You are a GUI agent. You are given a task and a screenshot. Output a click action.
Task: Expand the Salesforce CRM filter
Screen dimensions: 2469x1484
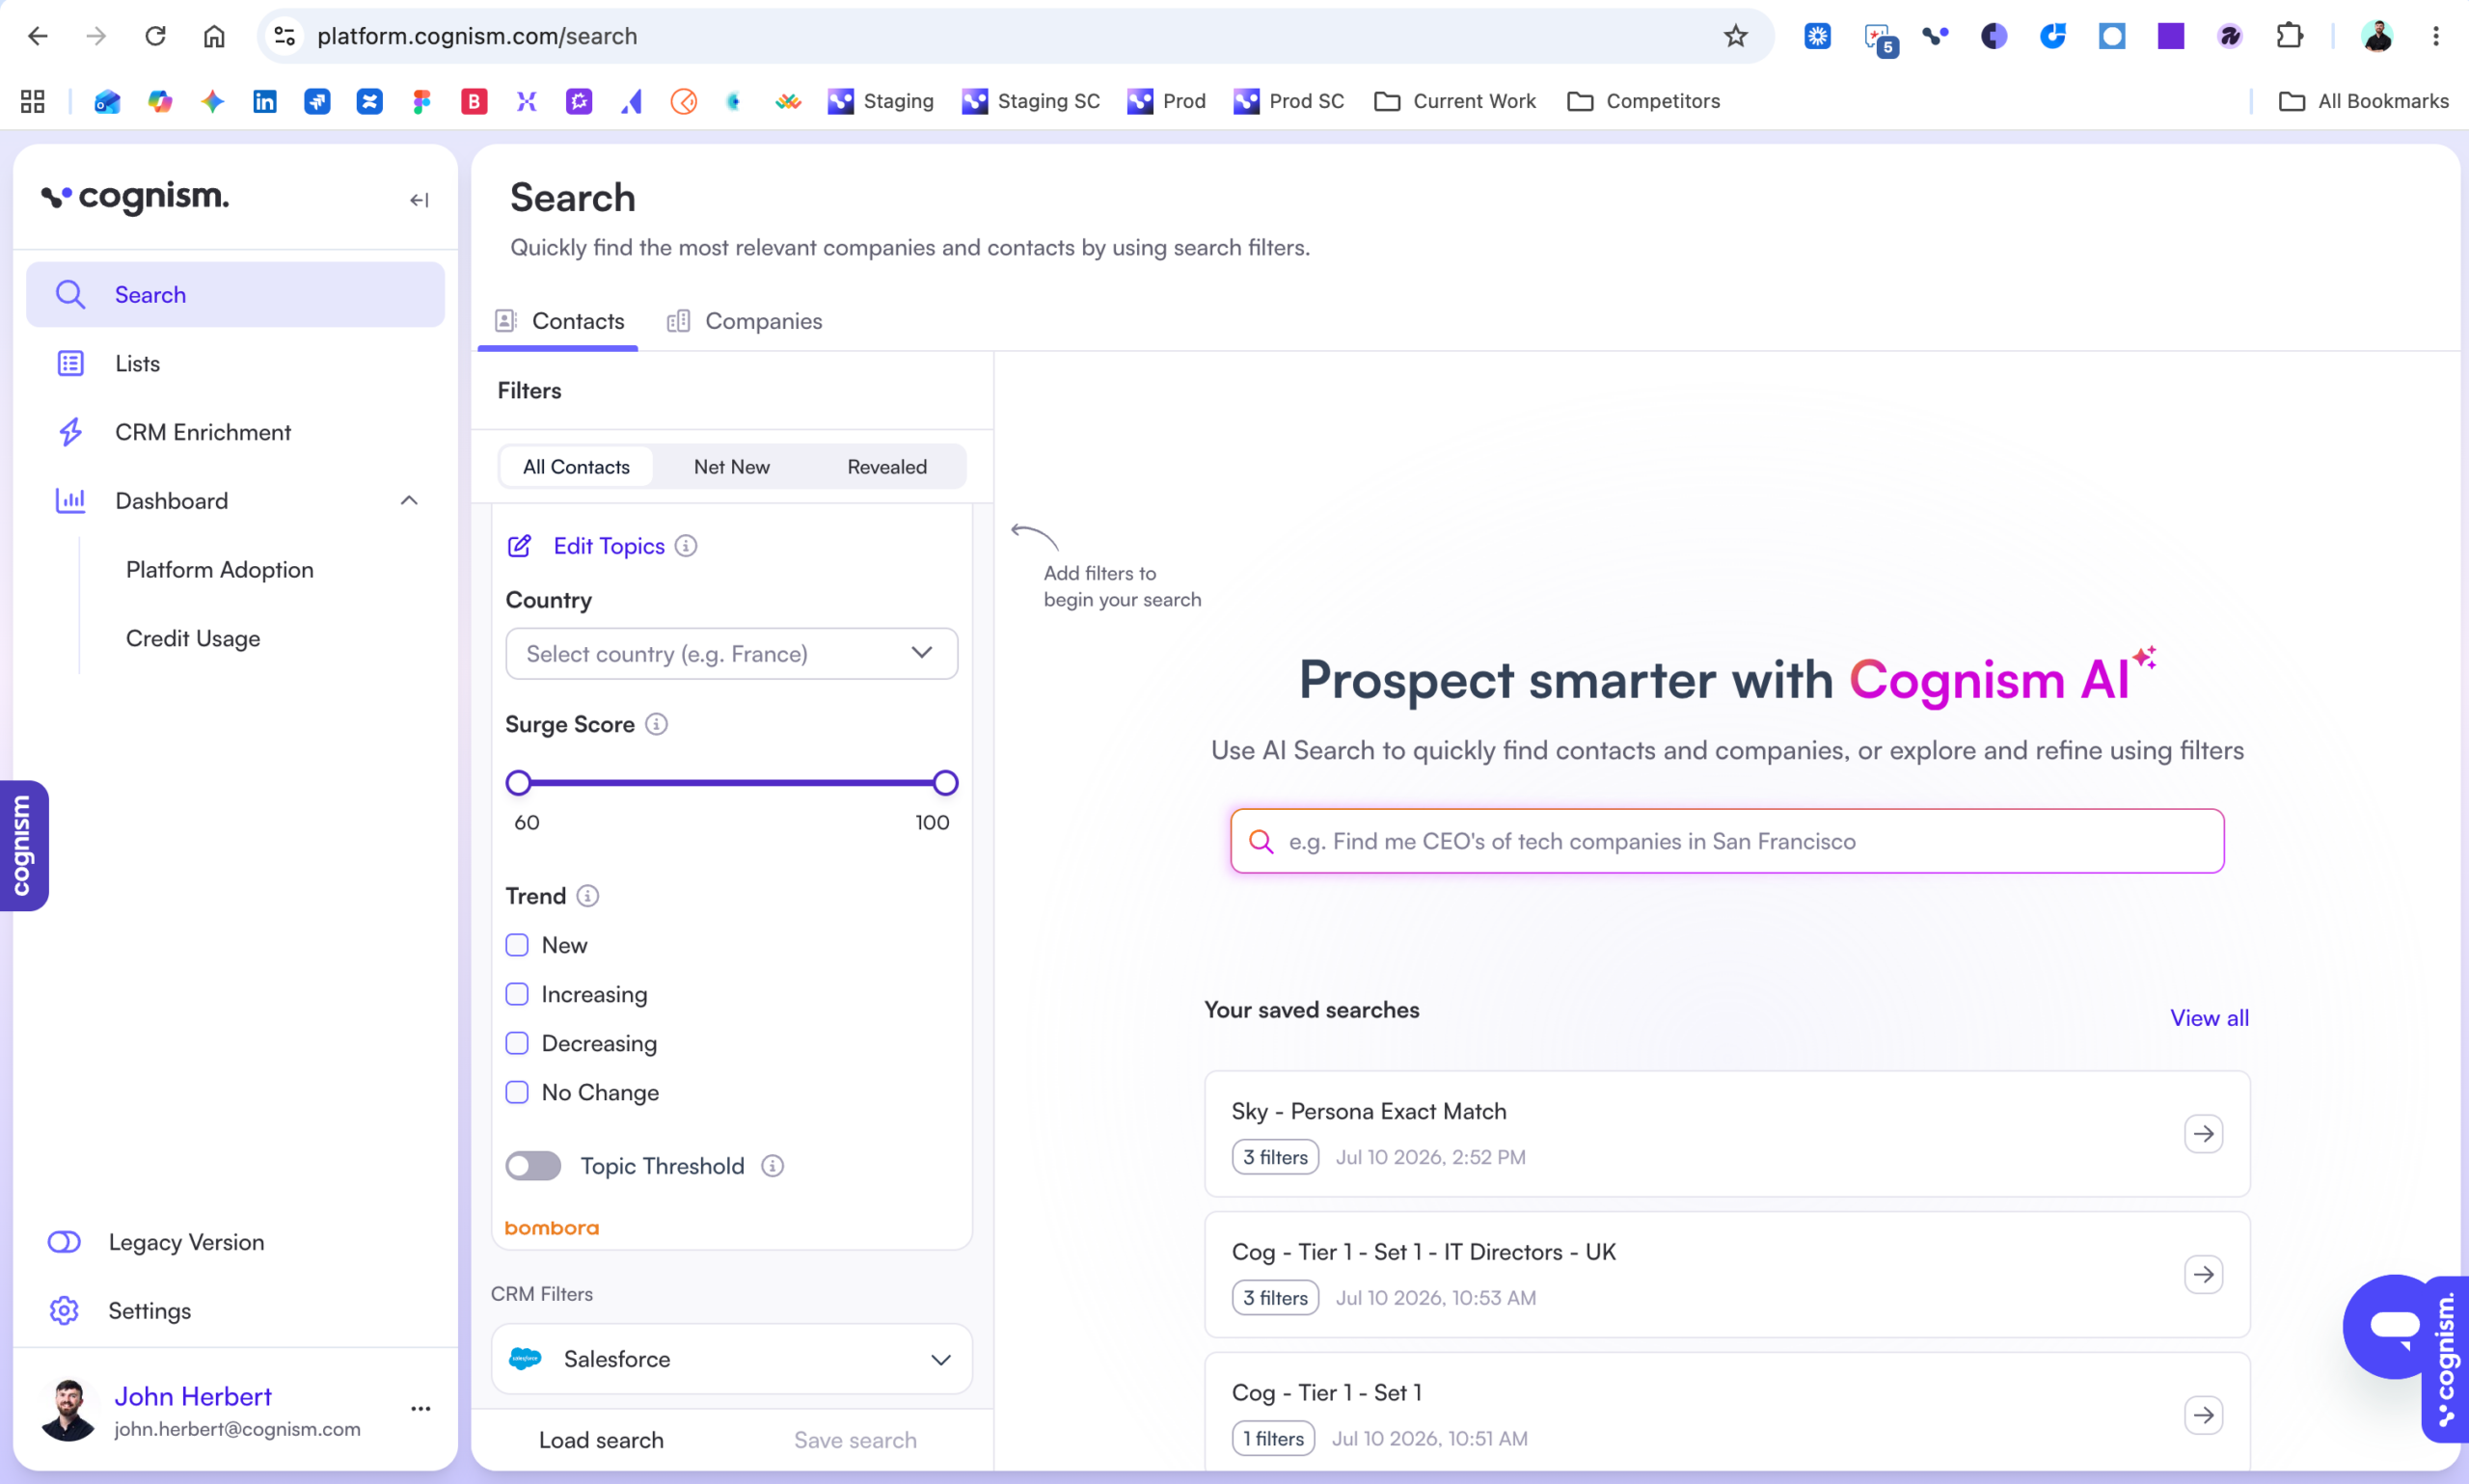732,1359
